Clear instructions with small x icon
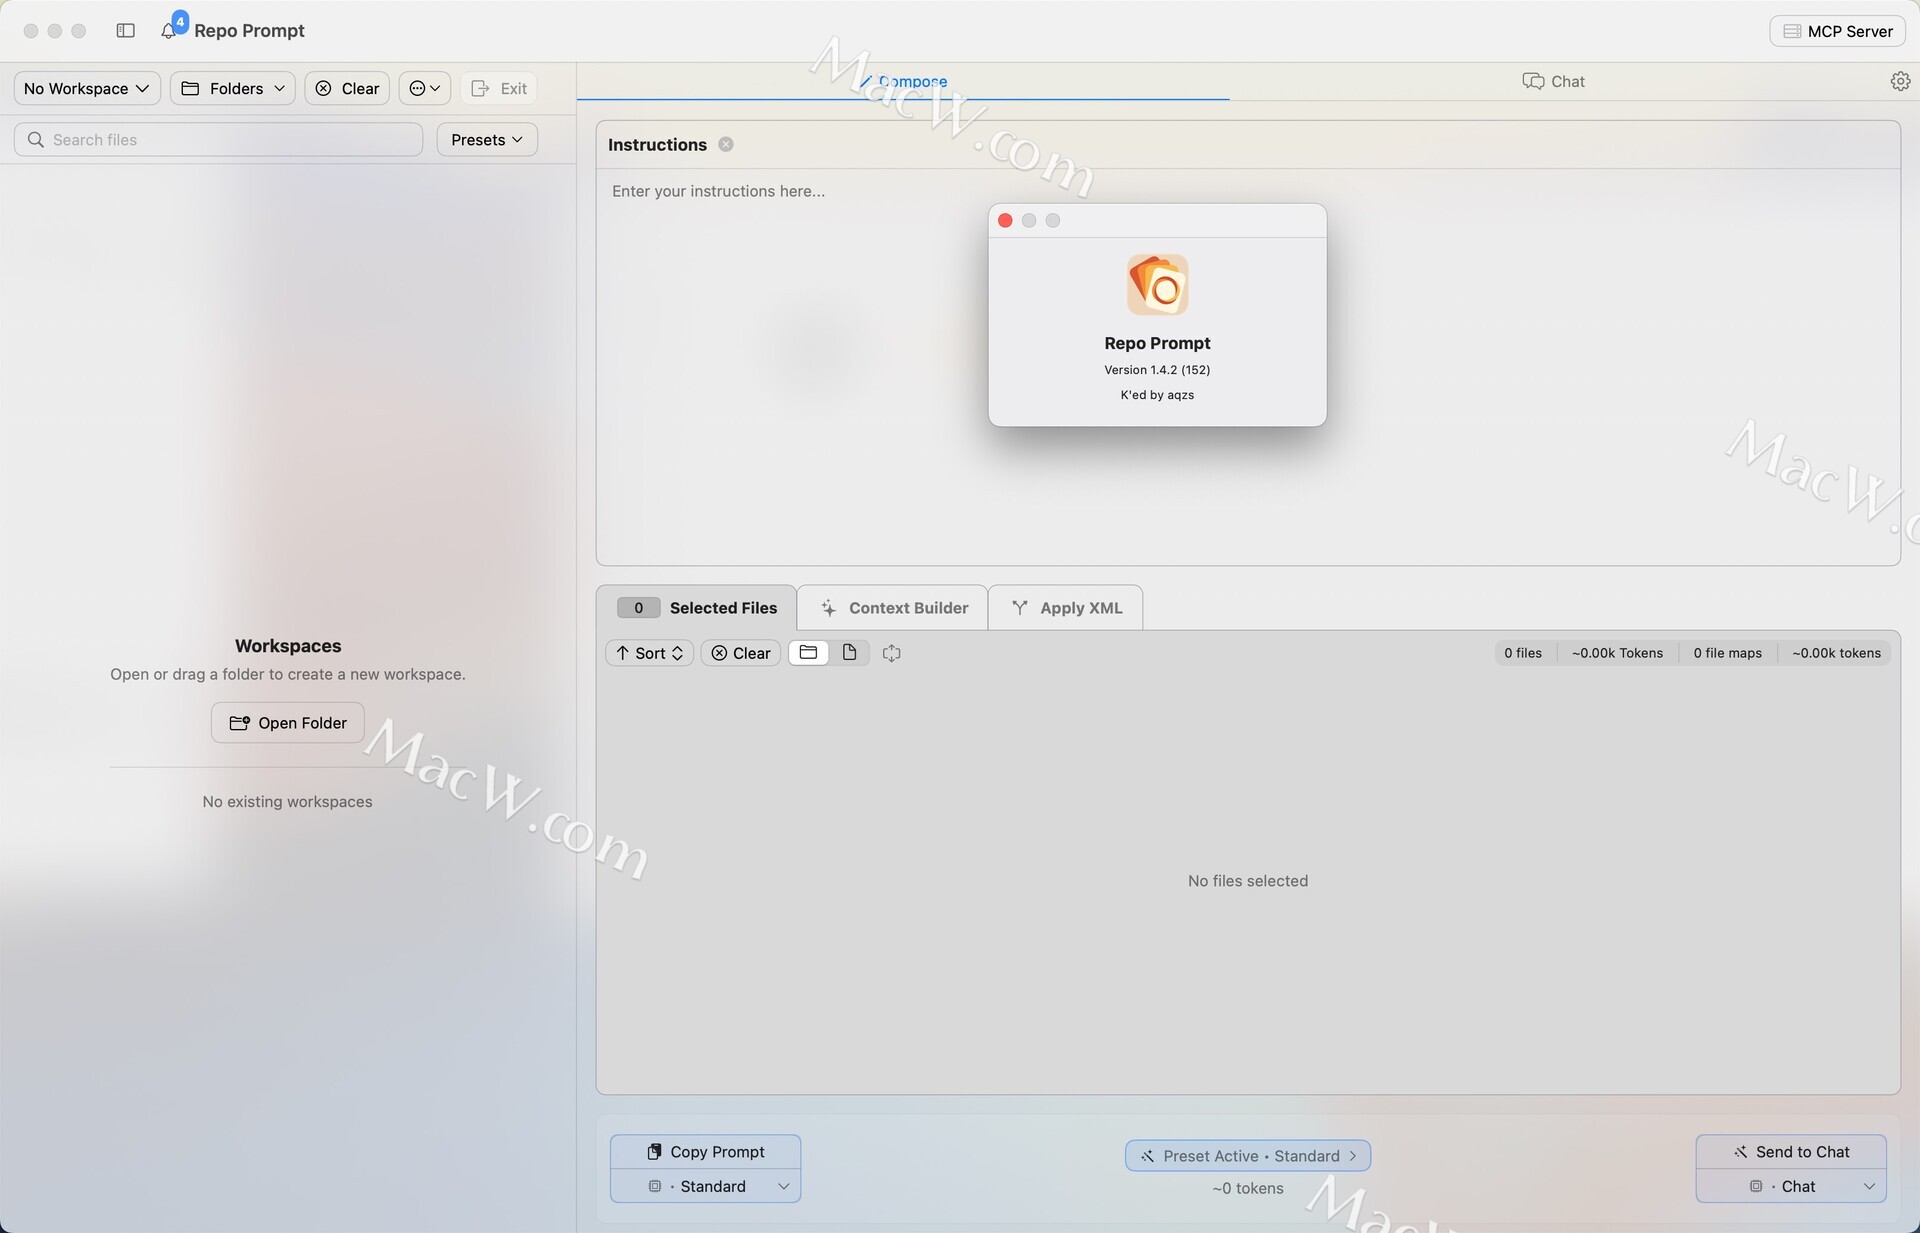The image size is (1920, 1233). point(726,144)
